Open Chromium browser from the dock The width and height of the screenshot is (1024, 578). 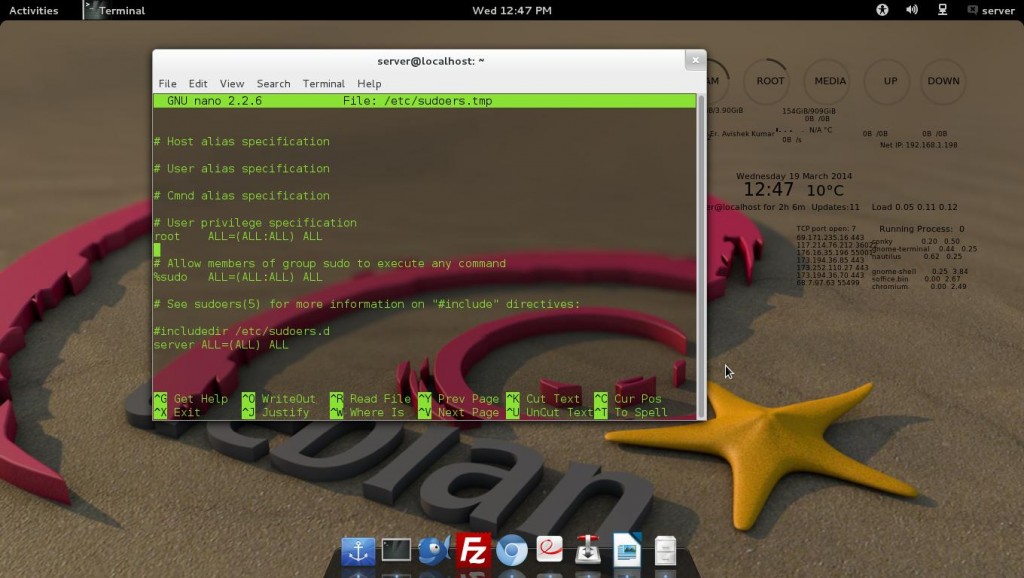[x=510, y=550]
